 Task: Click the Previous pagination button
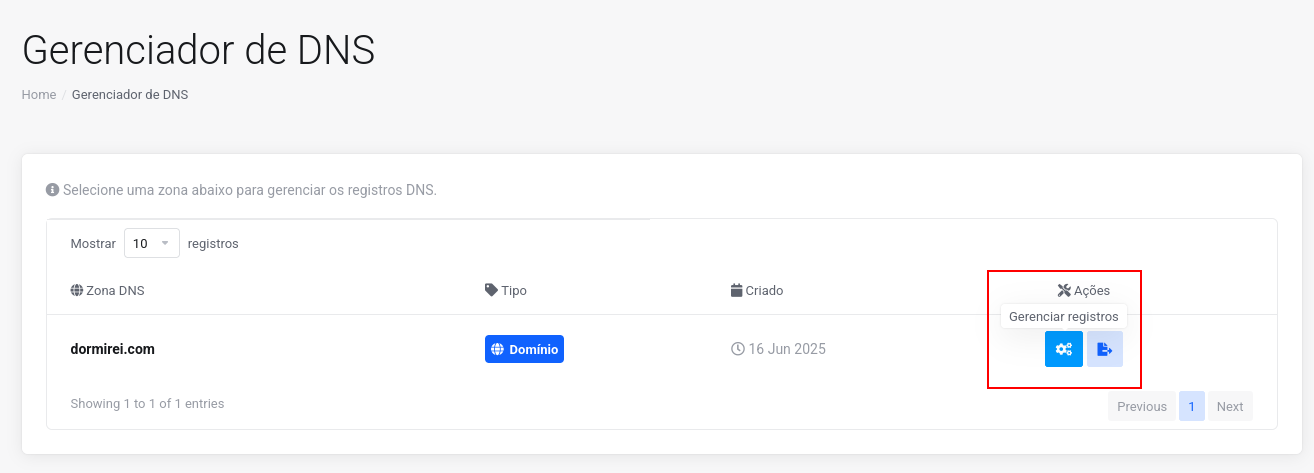pos(1142,406)
